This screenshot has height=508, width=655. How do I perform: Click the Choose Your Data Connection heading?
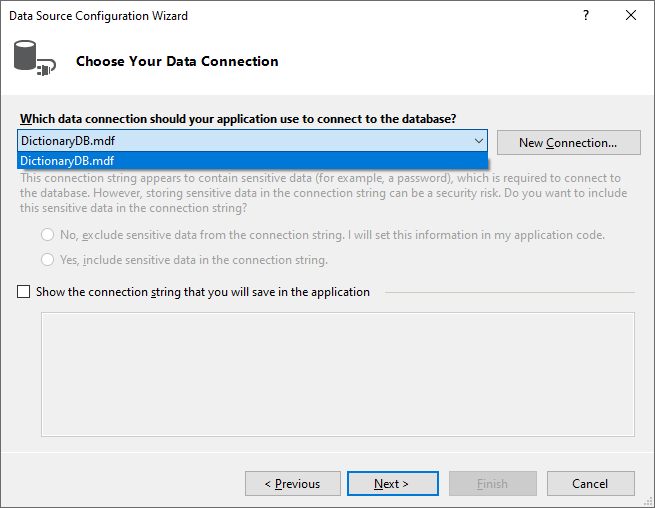point(177,61)
